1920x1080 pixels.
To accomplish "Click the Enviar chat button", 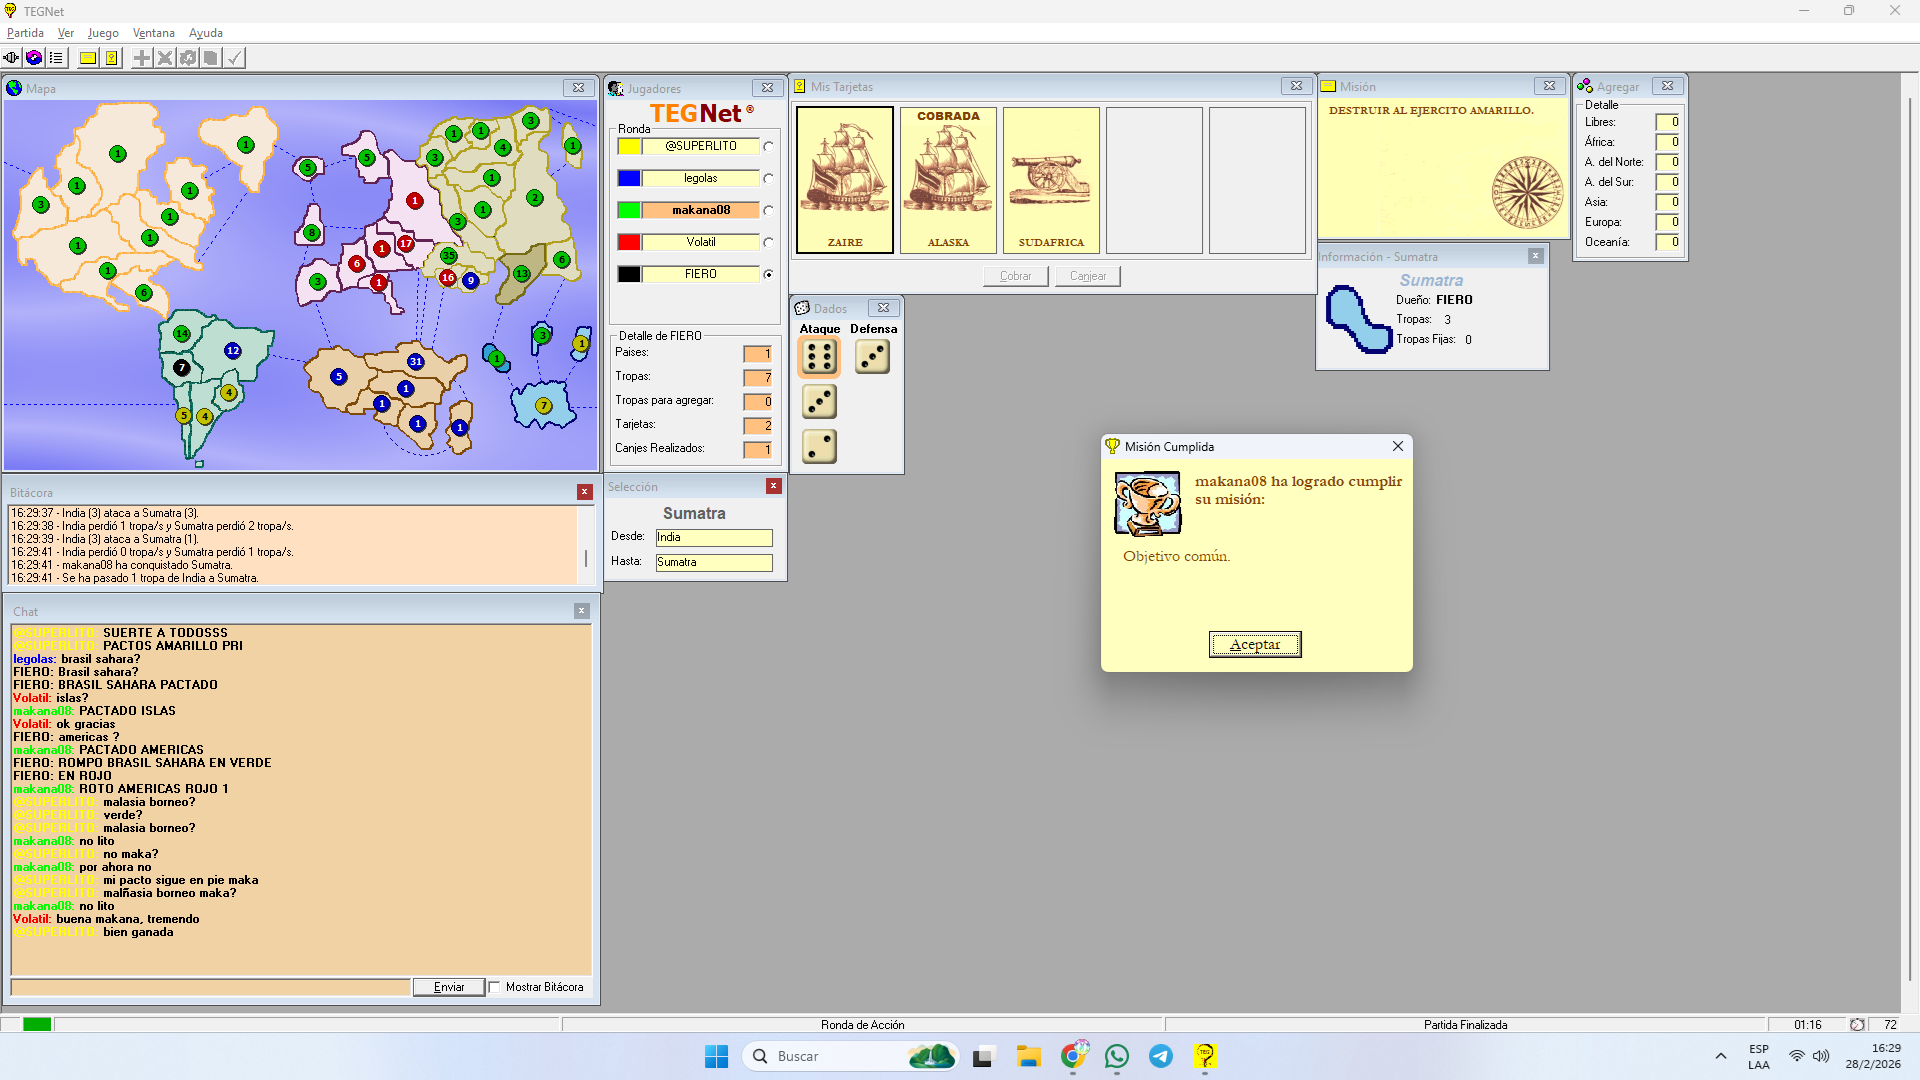I will coord(448,987).
